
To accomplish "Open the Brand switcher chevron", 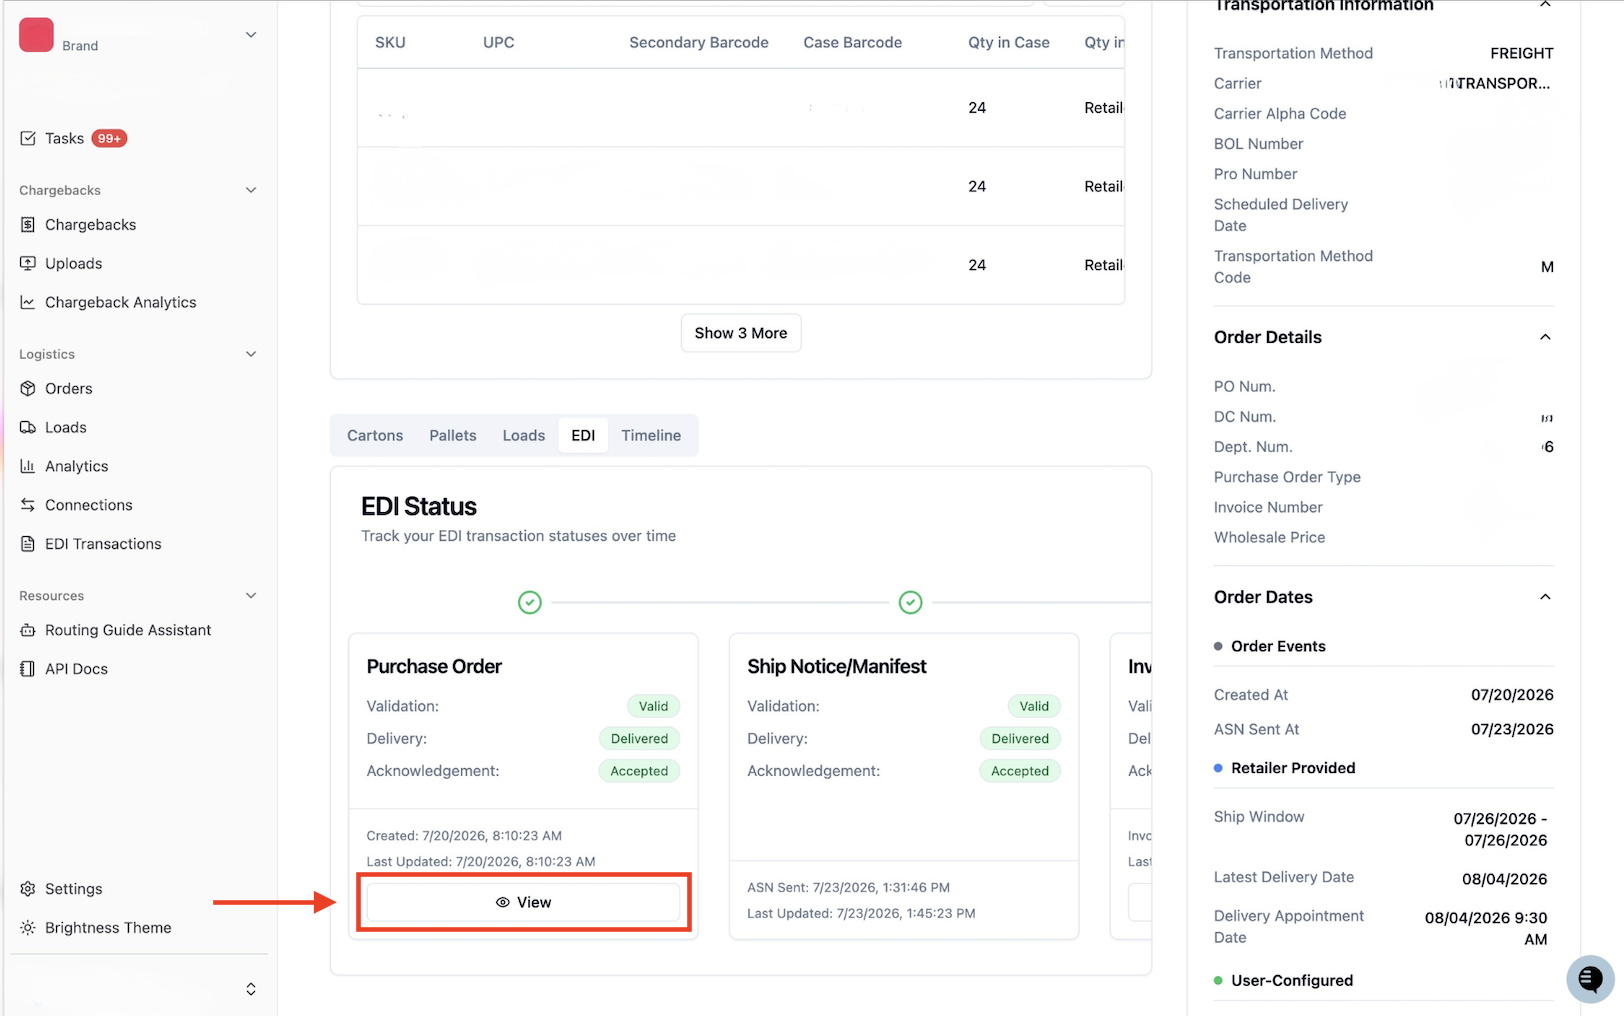I will click(251, 35).
